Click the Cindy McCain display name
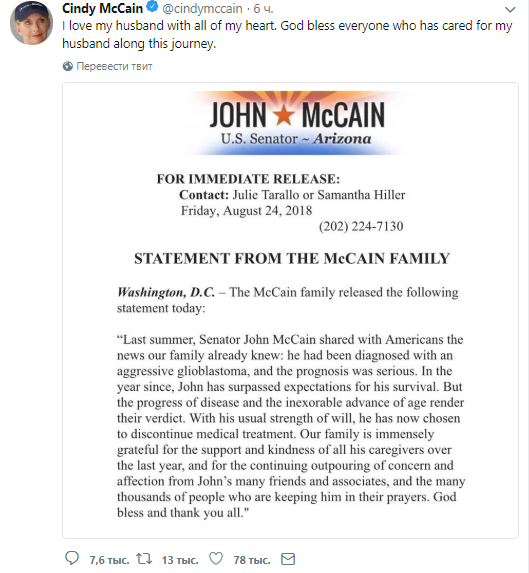 click(102, 8)
